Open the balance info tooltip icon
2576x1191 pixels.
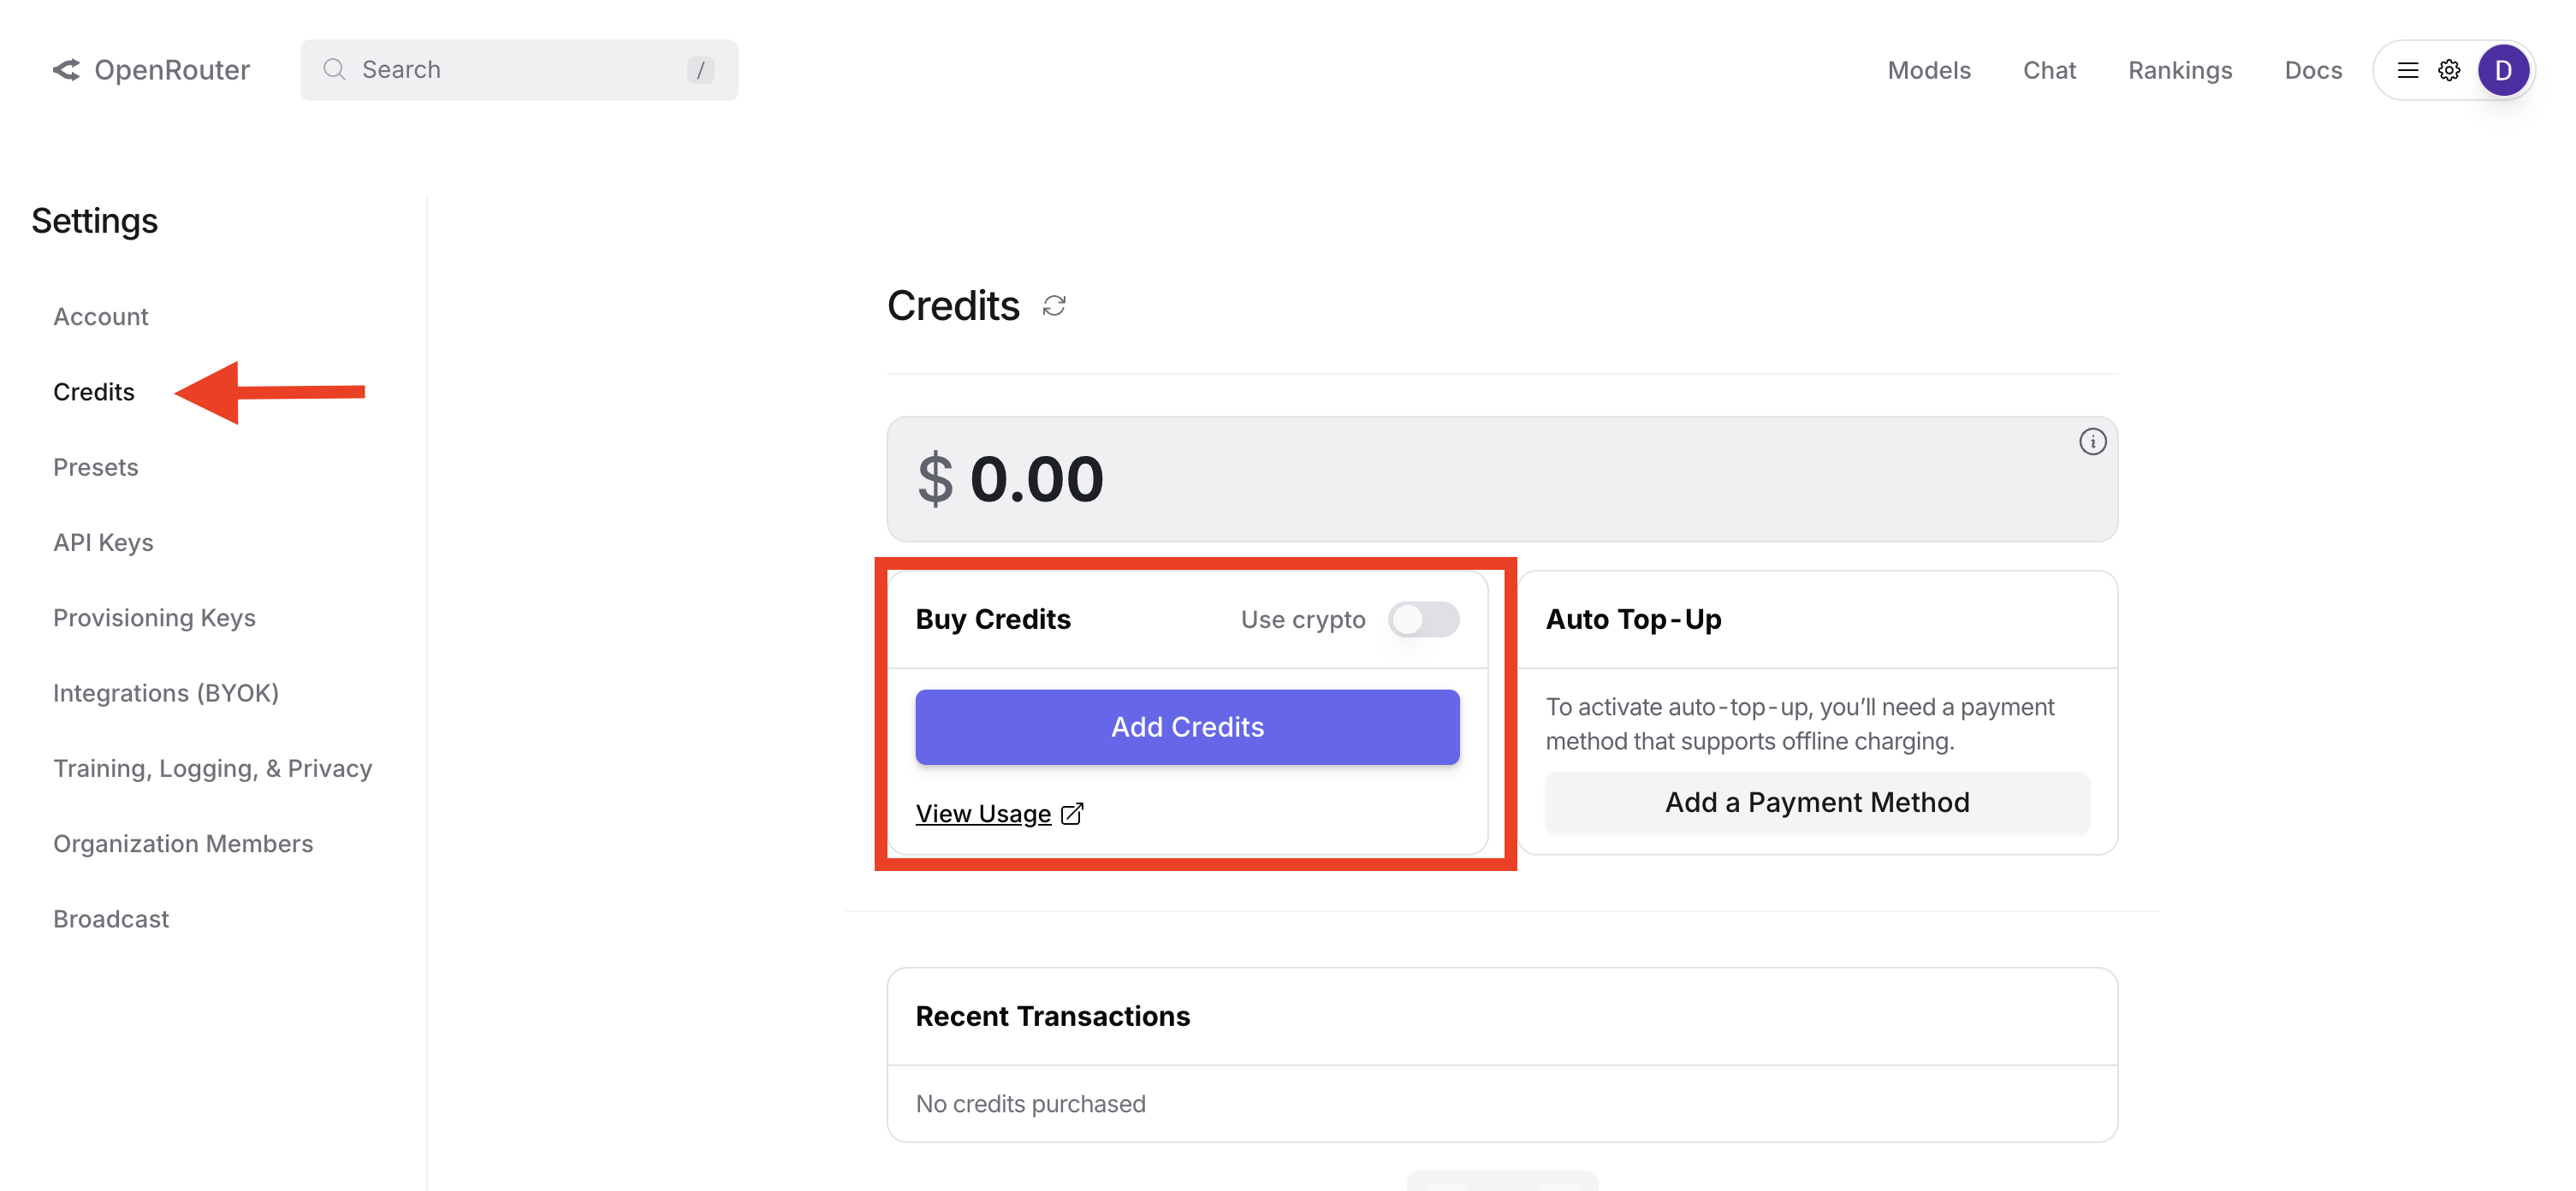coord(2092,442)
